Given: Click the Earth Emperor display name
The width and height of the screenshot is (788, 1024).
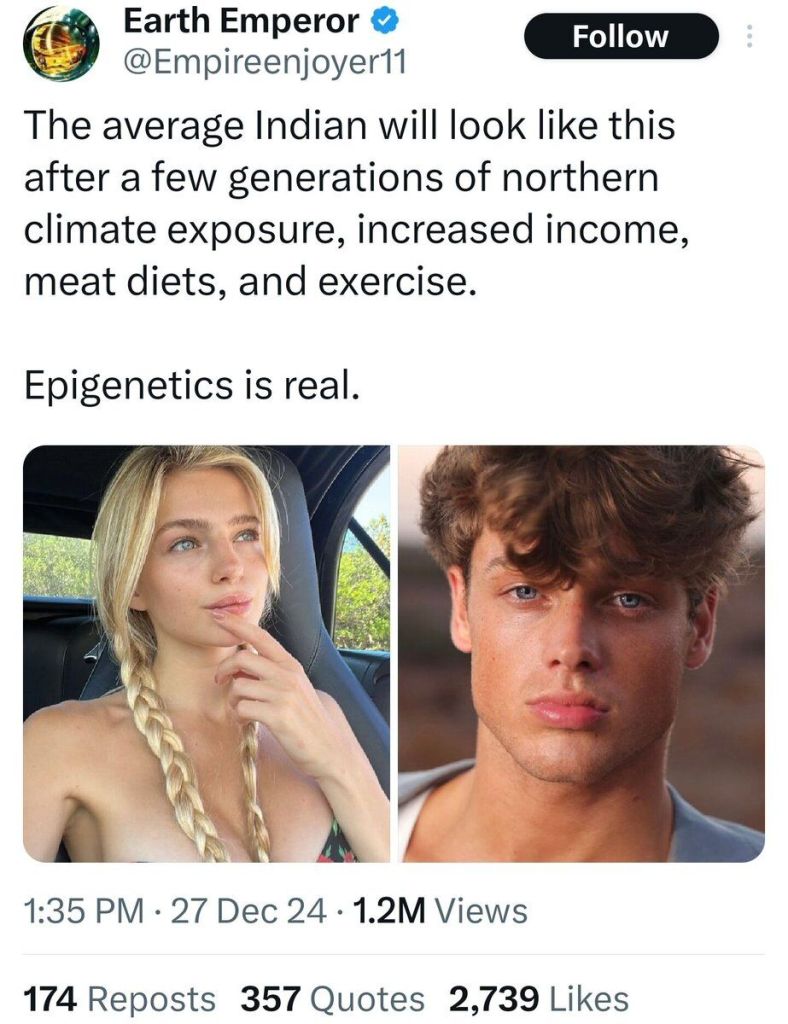Looking at the screenshot, I should [241, 22].
